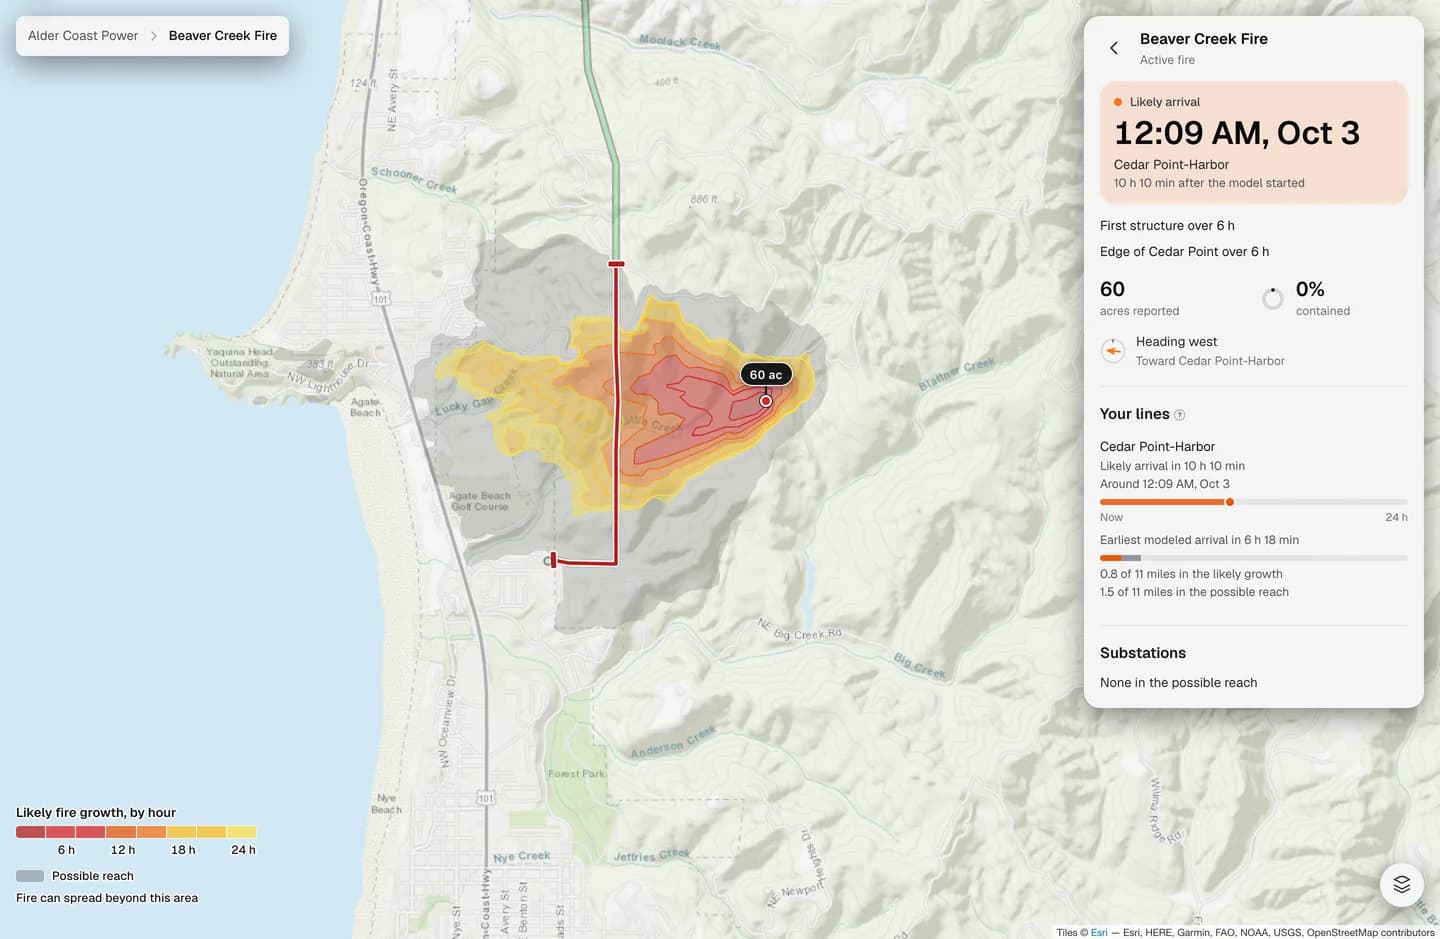Open the map layers button
The image size is (1440, 939).
pos(1401,884)
